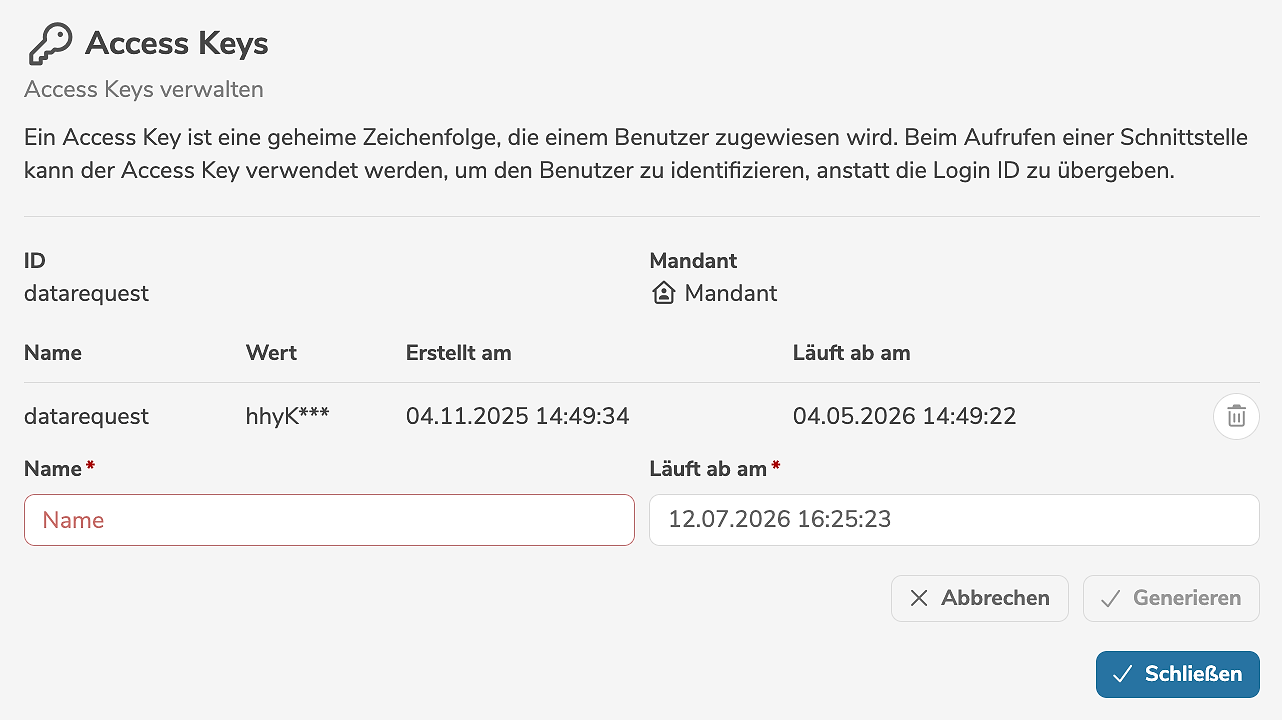
Task: Click the Name input field
Action: click(x=329, y=520)
